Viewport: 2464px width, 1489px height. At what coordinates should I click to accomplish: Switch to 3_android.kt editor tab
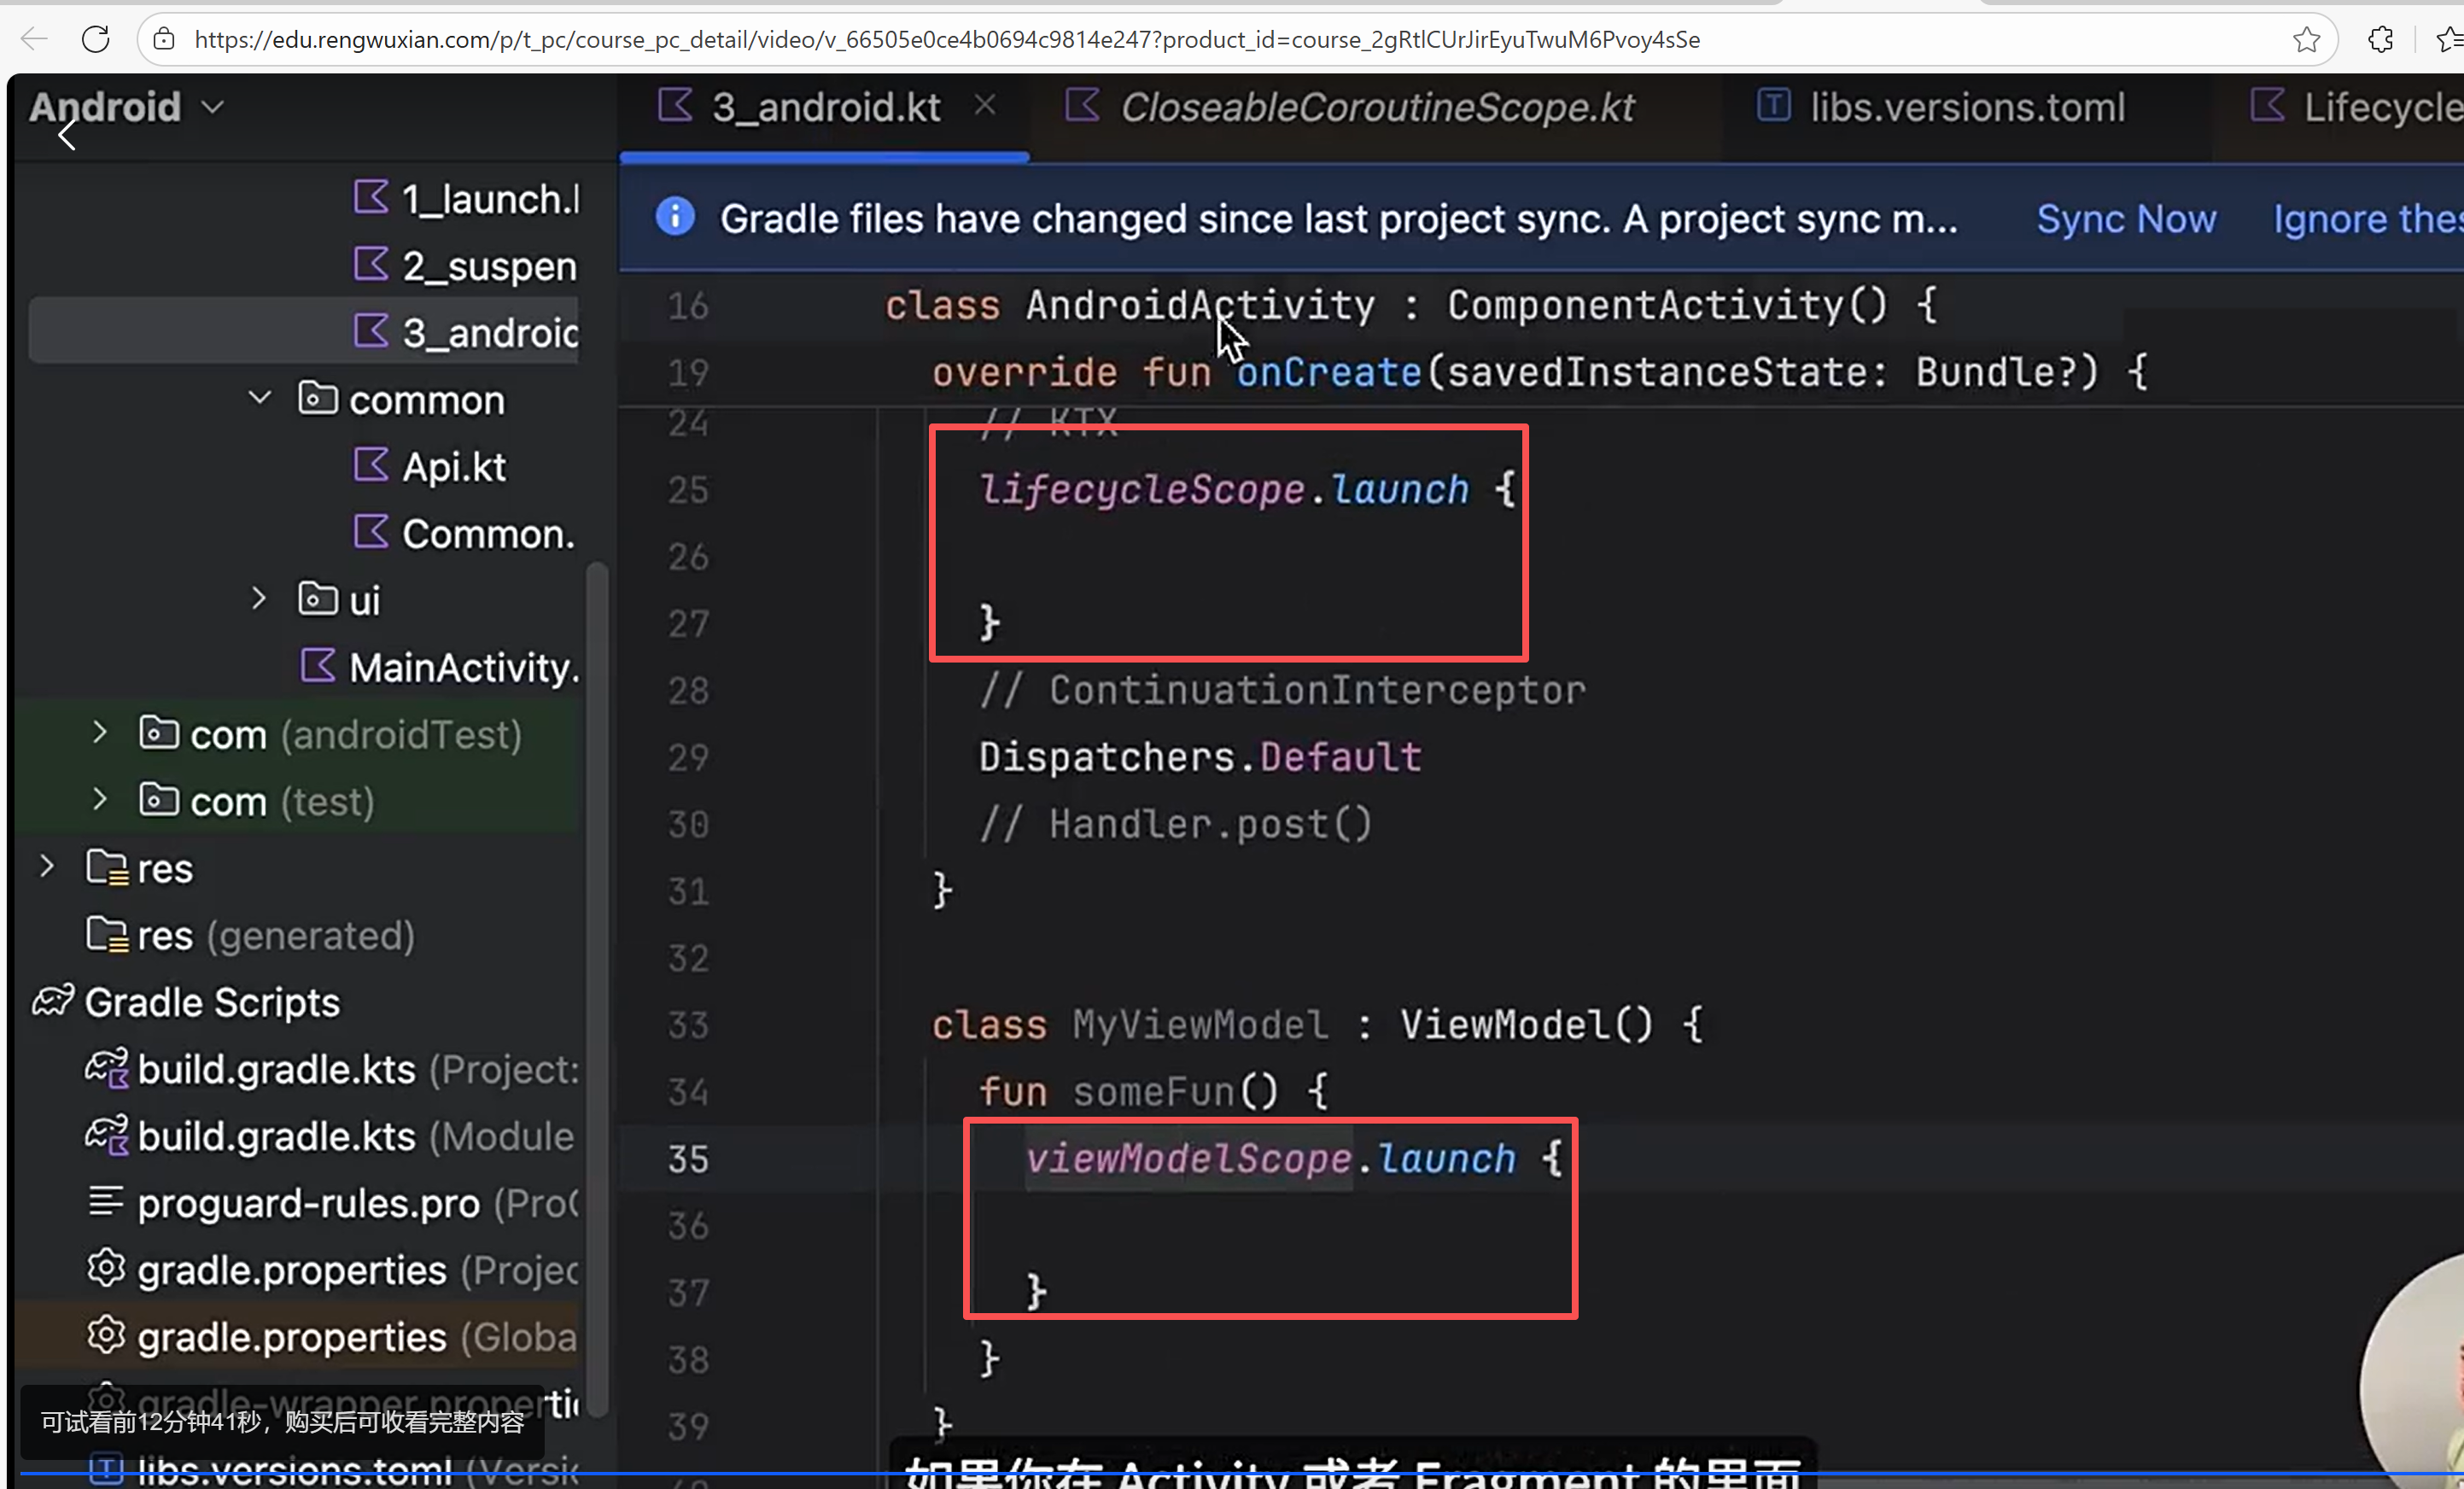(825, 107)
